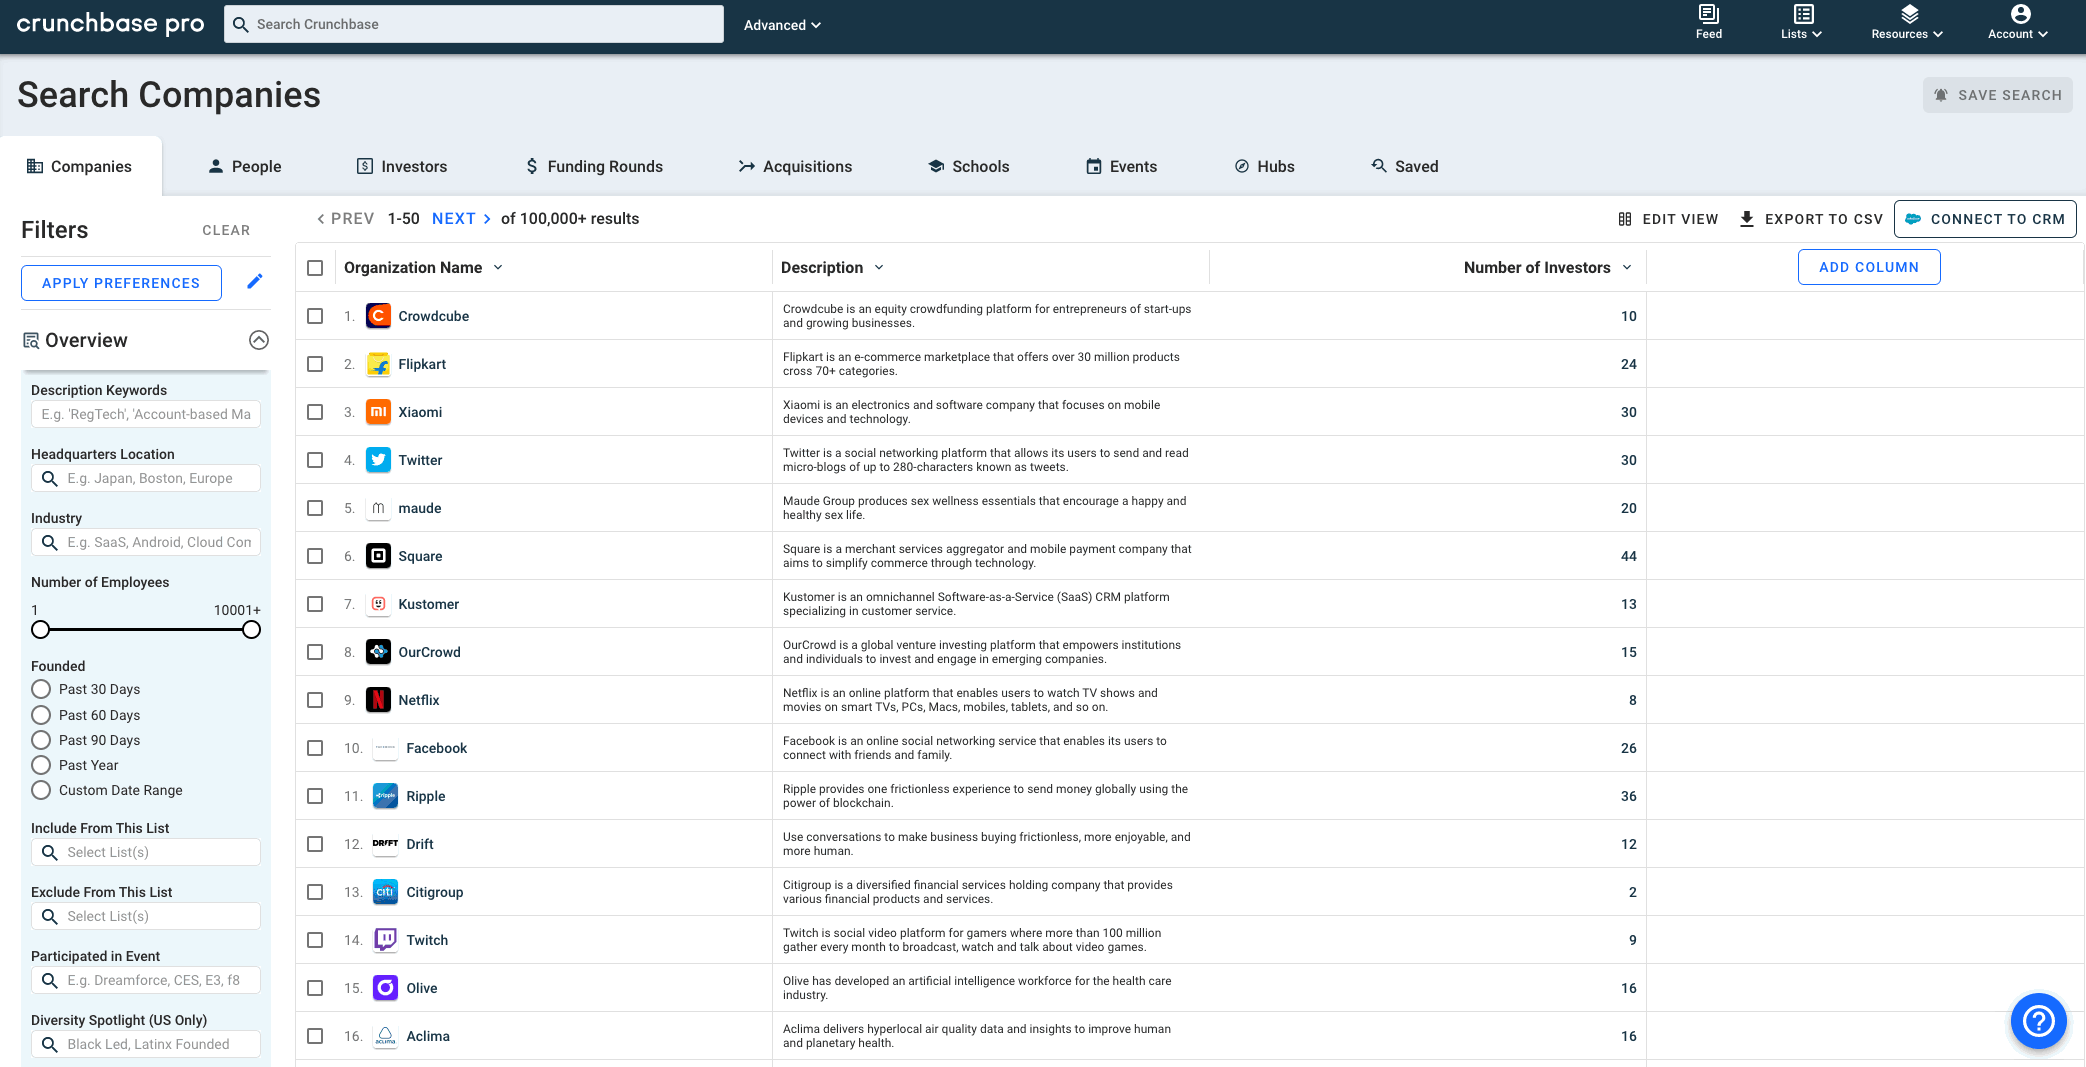
Task: Click the Twitter bird logo
Action: coord(378,460)
